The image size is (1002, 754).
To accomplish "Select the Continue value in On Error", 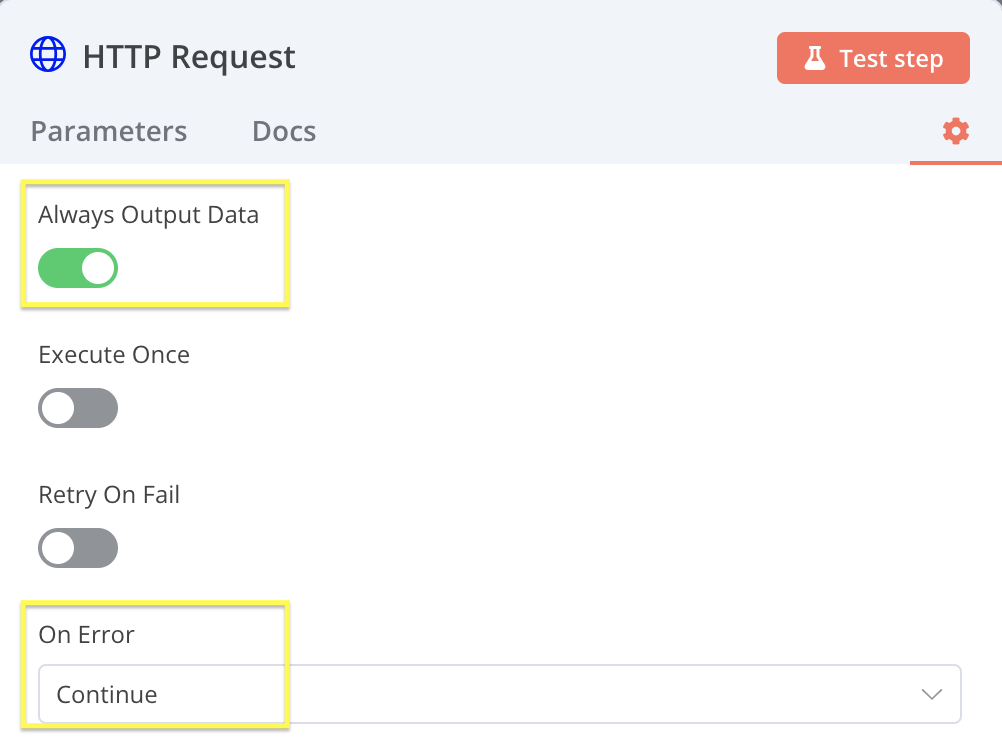I will [107, 695].
